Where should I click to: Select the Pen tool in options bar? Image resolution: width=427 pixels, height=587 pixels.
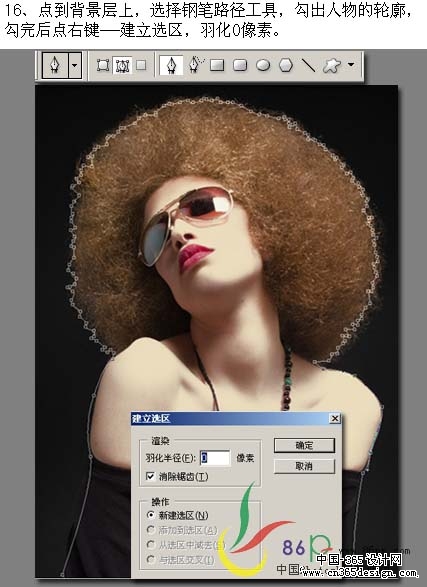(171, 65)
